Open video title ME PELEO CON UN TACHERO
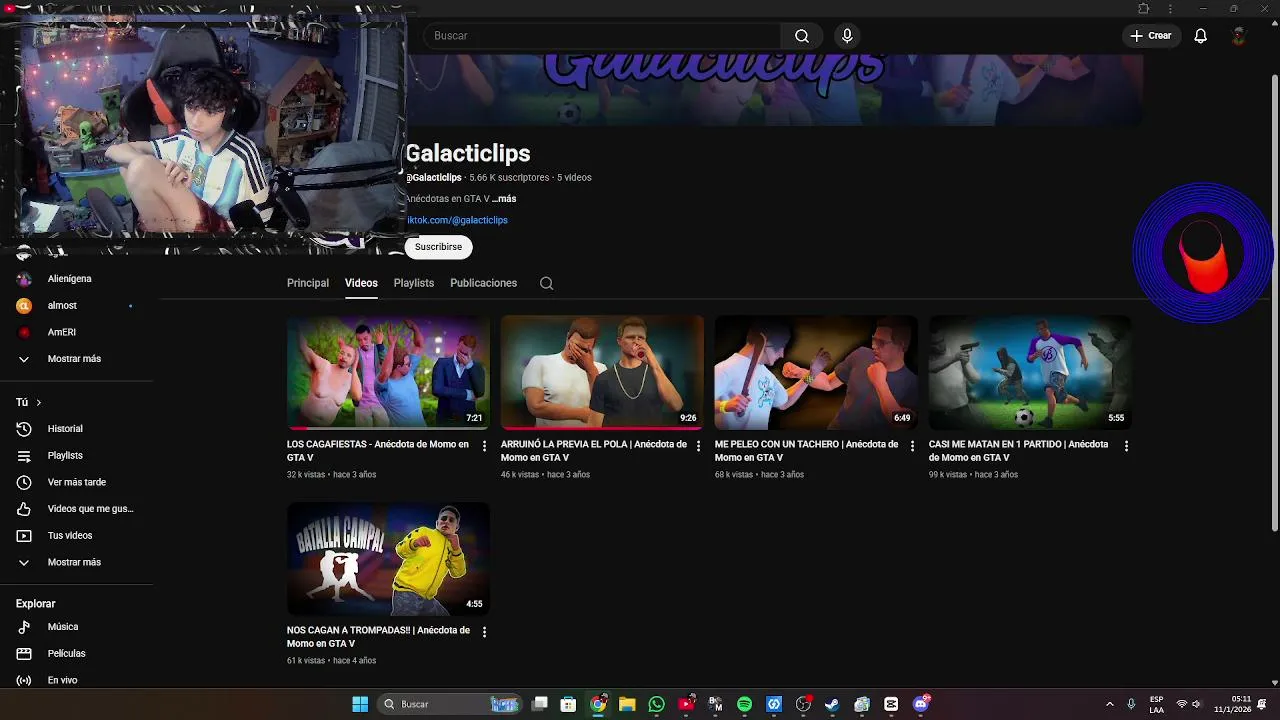Image resolution: width=1280 pixels, height=720 pixels. point(806,451)
